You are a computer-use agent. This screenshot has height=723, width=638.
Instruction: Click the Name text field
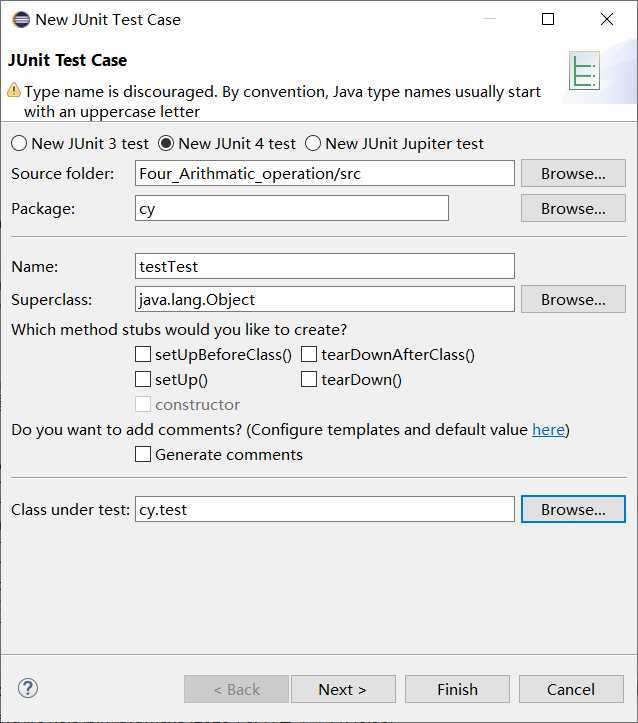coord(325,266)
